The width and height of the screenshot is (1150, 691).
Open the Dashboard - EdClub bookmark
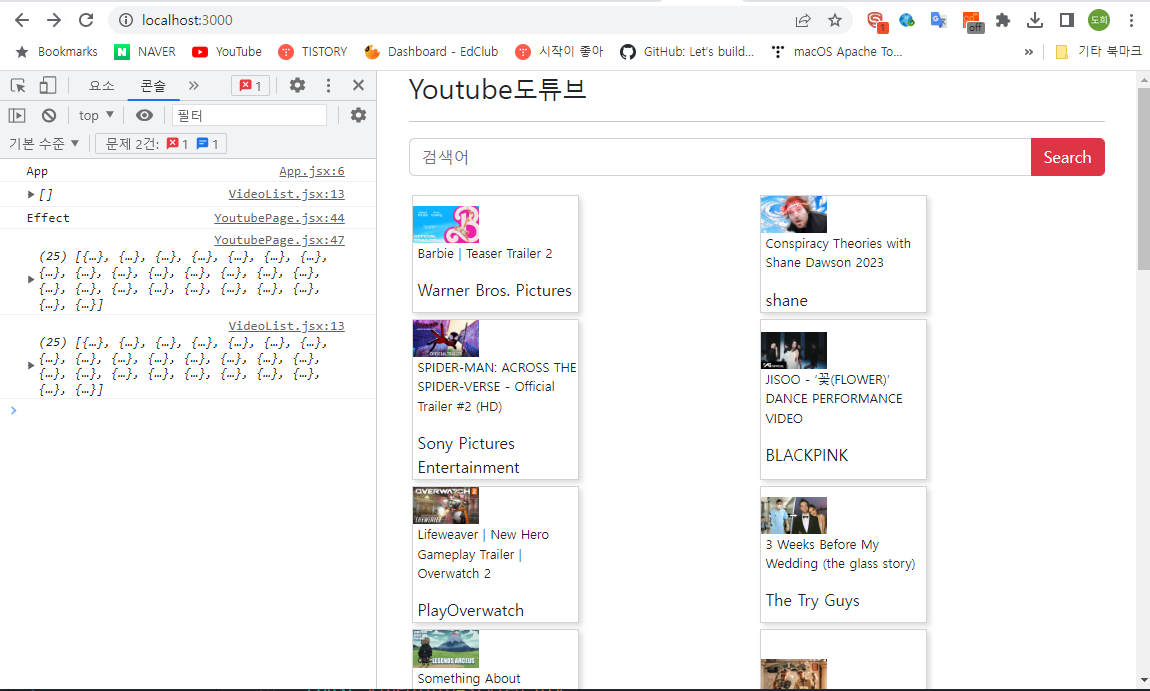point(431,52)
